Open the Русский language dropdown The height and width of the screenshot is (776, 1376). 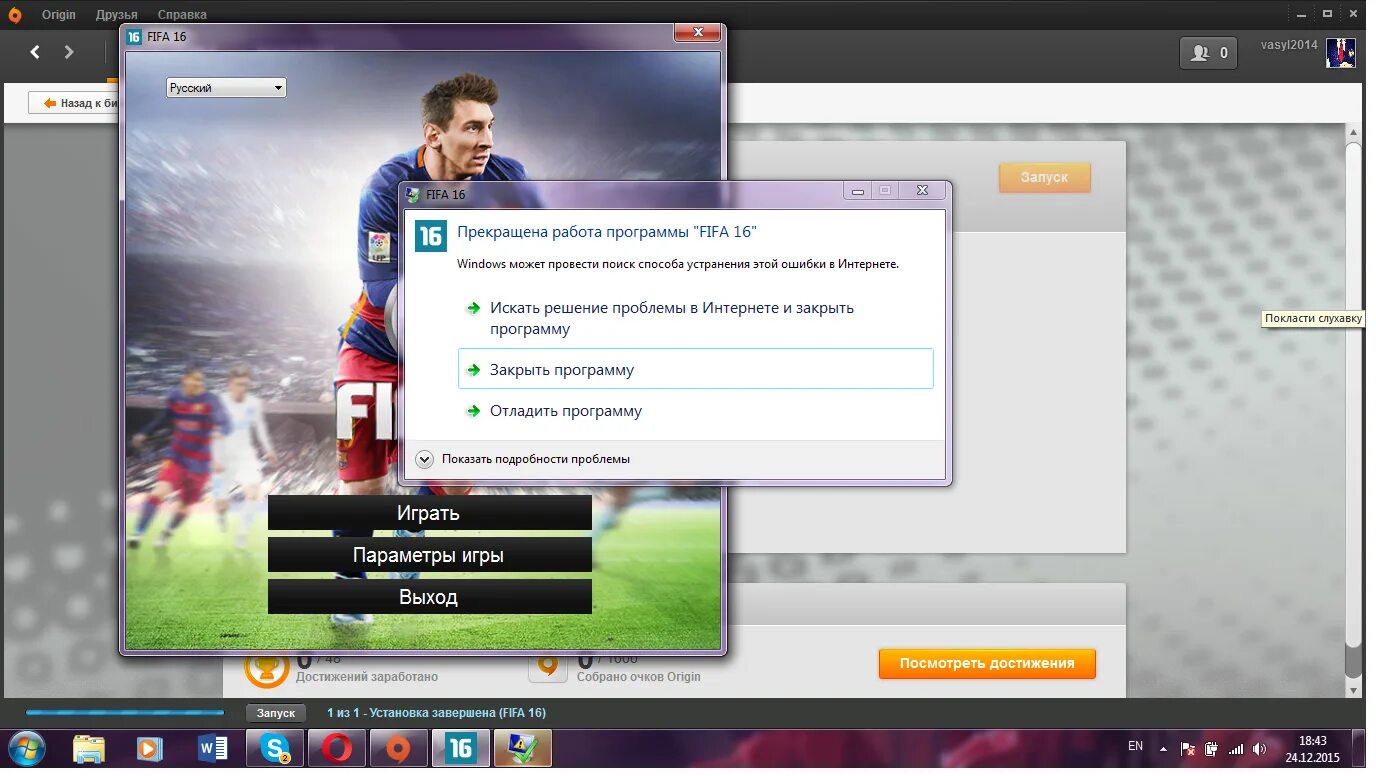point(226,88)
